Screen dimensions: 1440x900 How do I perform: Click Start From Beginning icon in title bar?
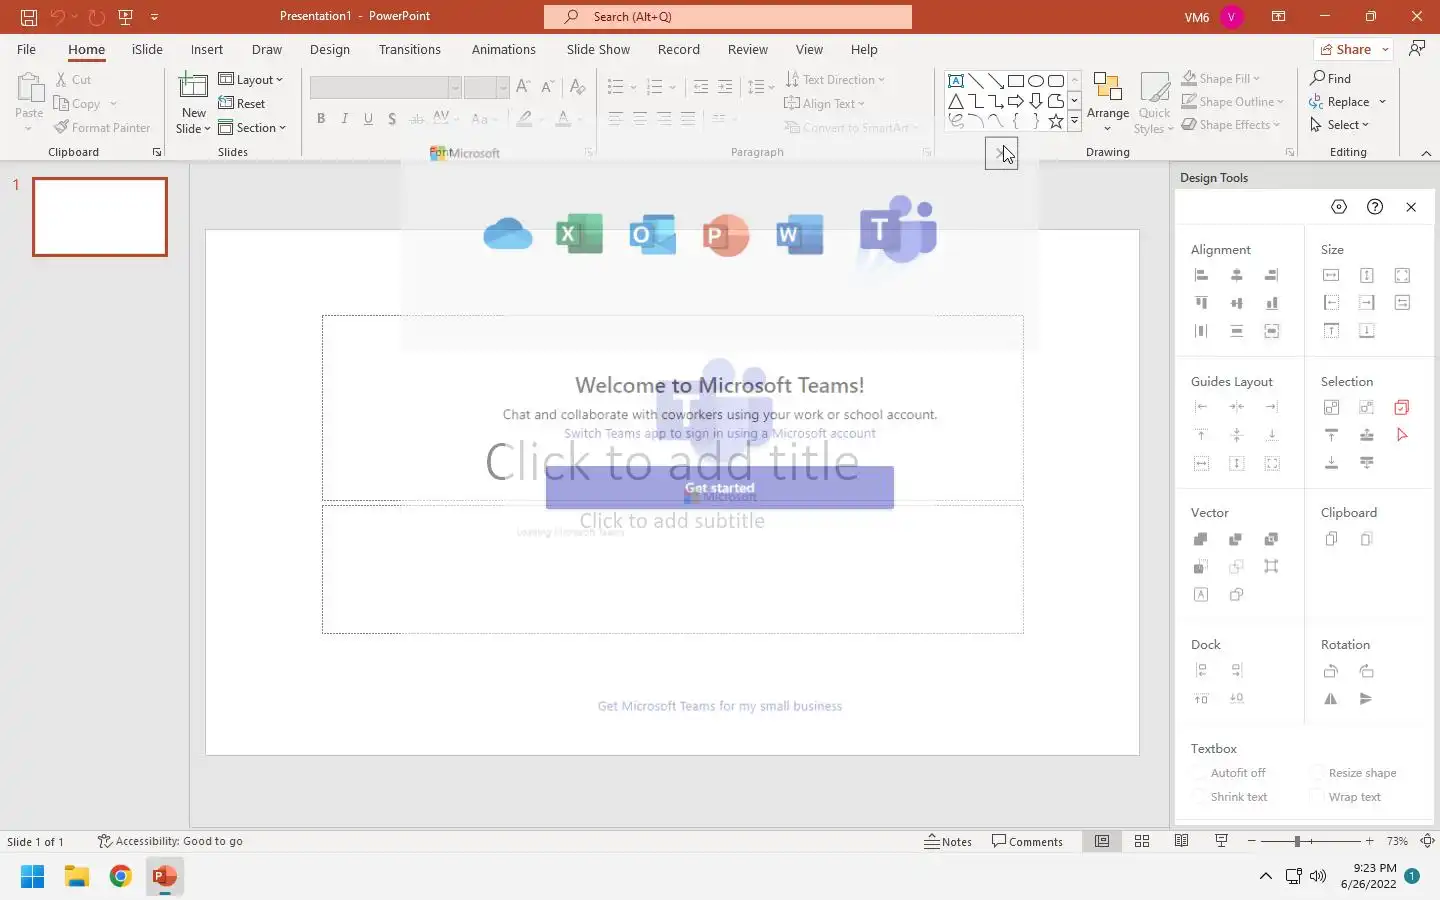(x=125, y=17)
